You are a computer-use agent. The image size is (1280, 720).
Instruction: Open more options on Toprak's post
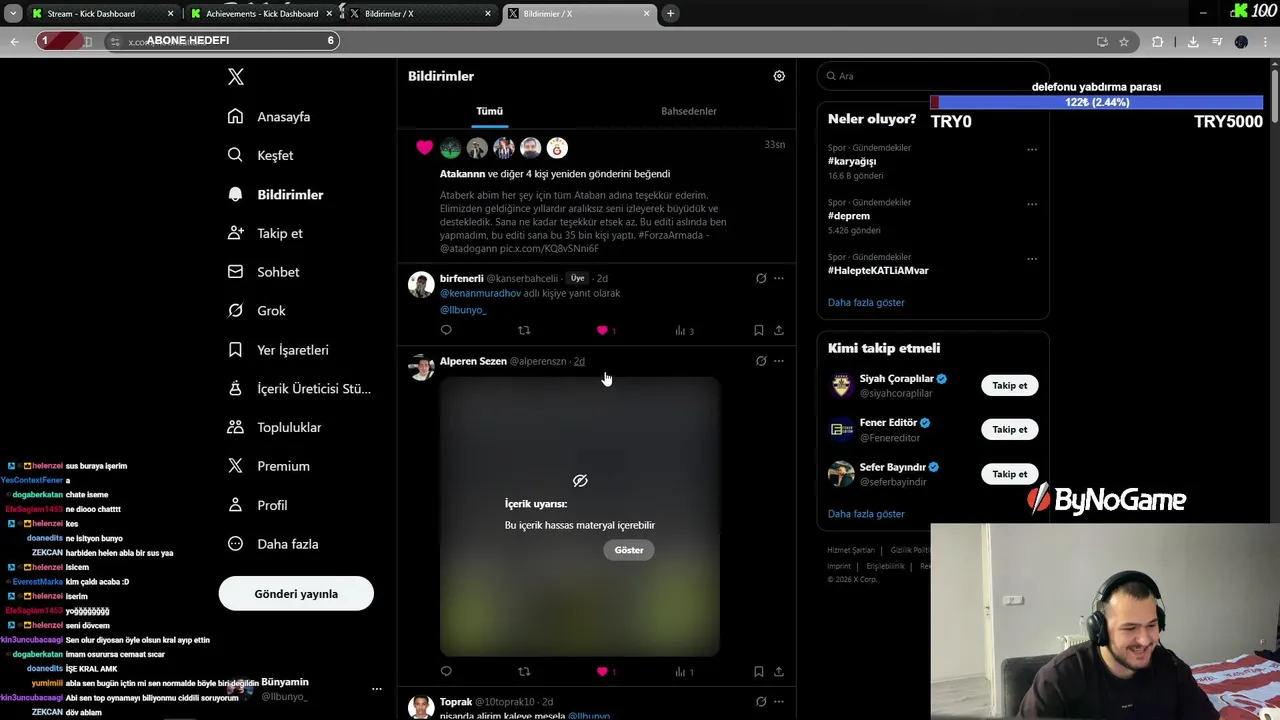tap(779, 702)
